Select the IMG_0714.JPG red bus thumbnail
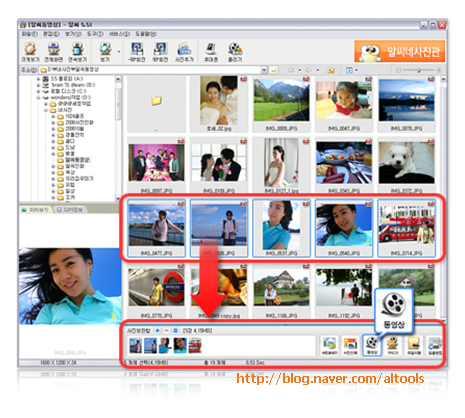465x418 pixels. click(406, 228)
